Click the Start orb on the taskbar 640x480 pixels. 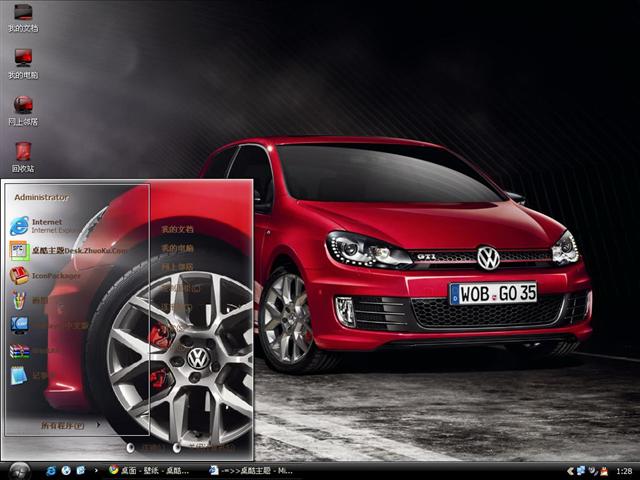pyautogui.click(x=19, y=471)
